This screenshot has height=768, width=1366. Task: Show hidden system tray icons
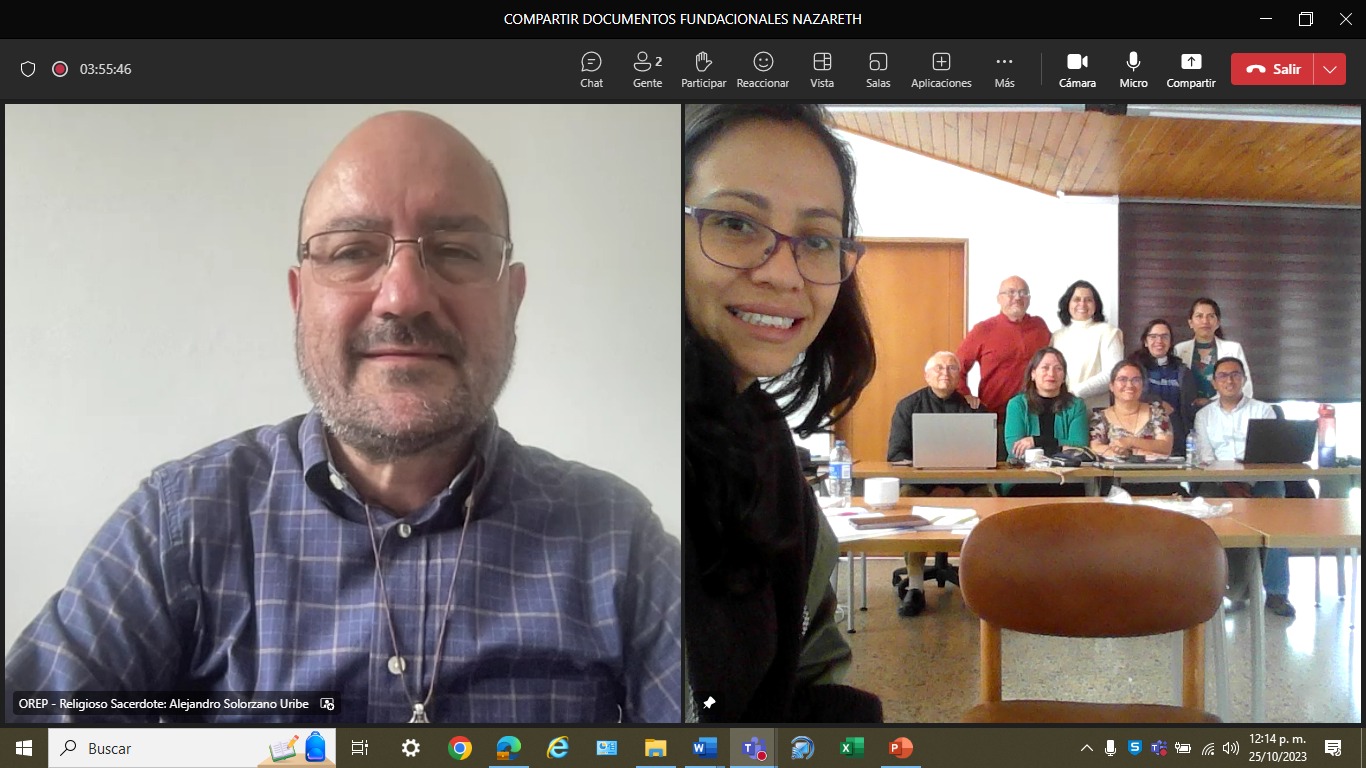pos(1087,748)
